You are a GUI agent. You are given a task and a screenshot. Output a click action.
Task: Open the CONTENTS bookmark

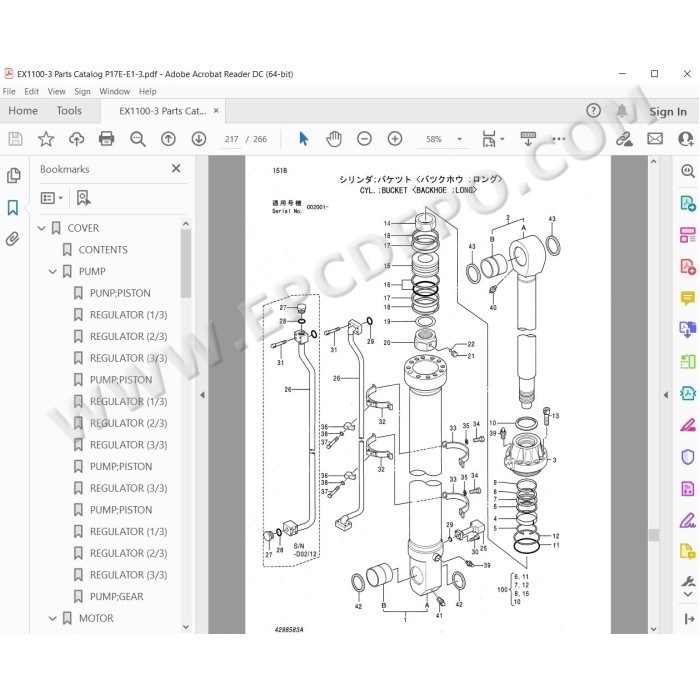point(103,250)
